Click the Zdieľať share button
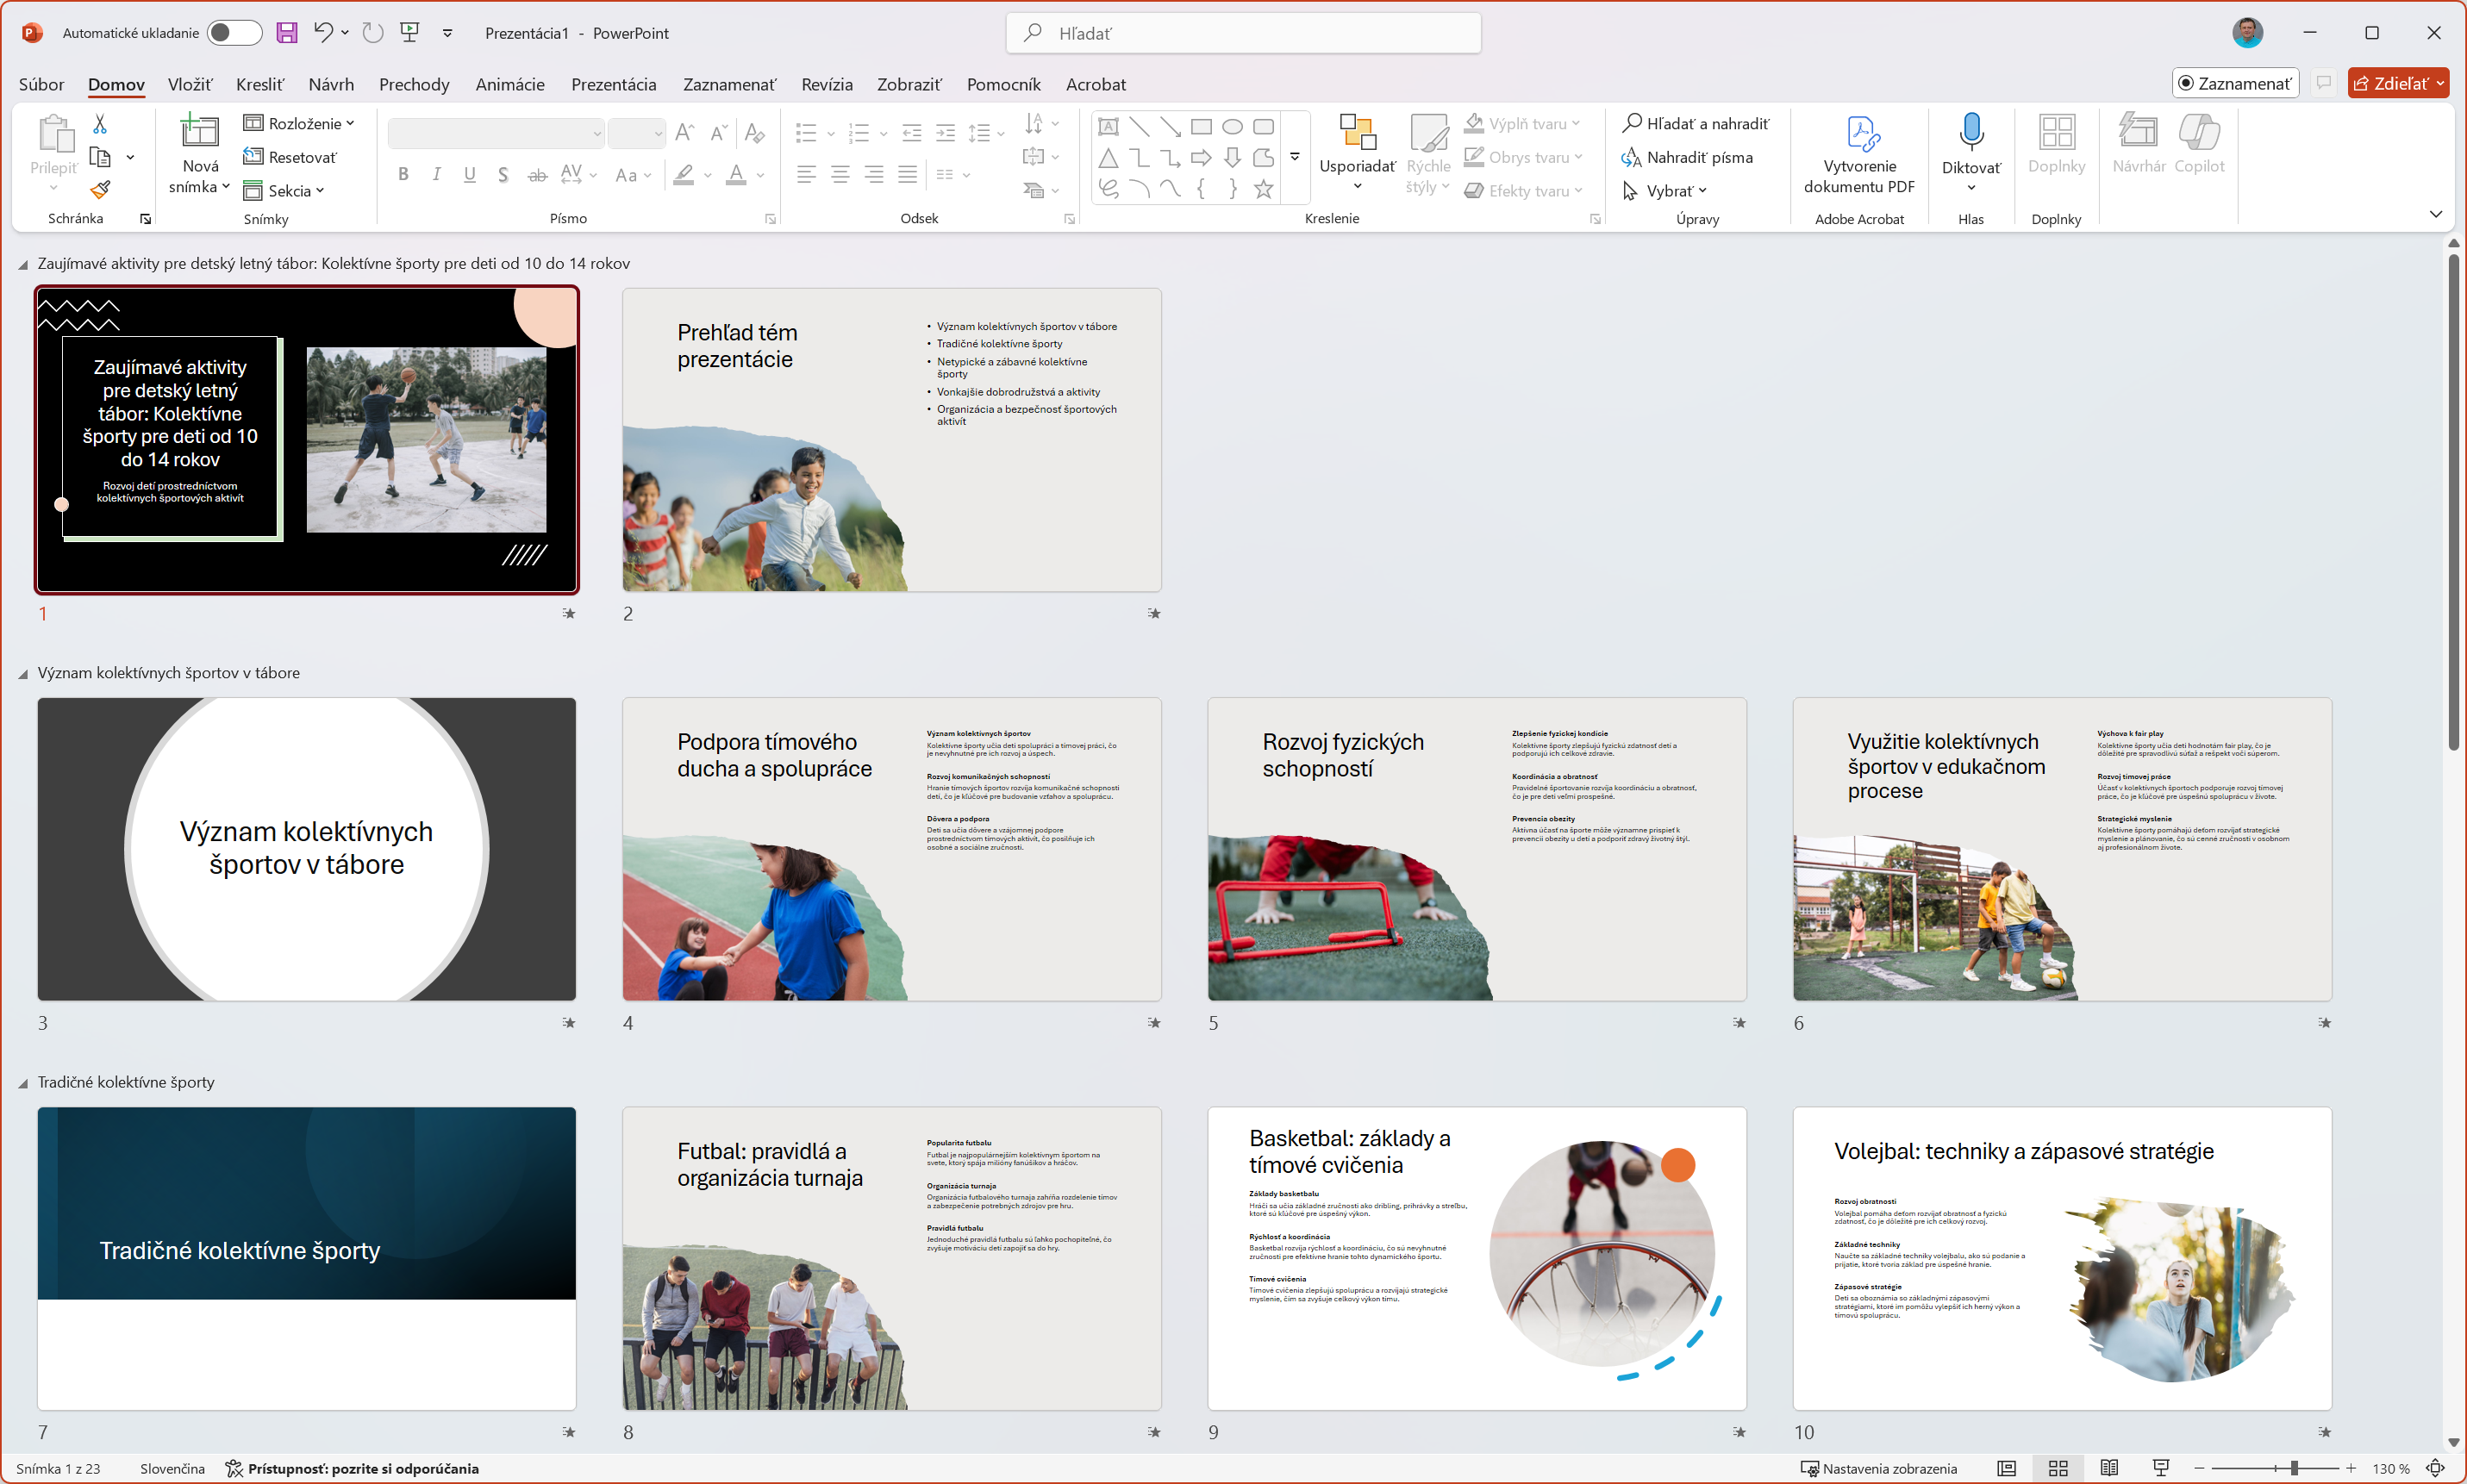 coord(2389,83)
